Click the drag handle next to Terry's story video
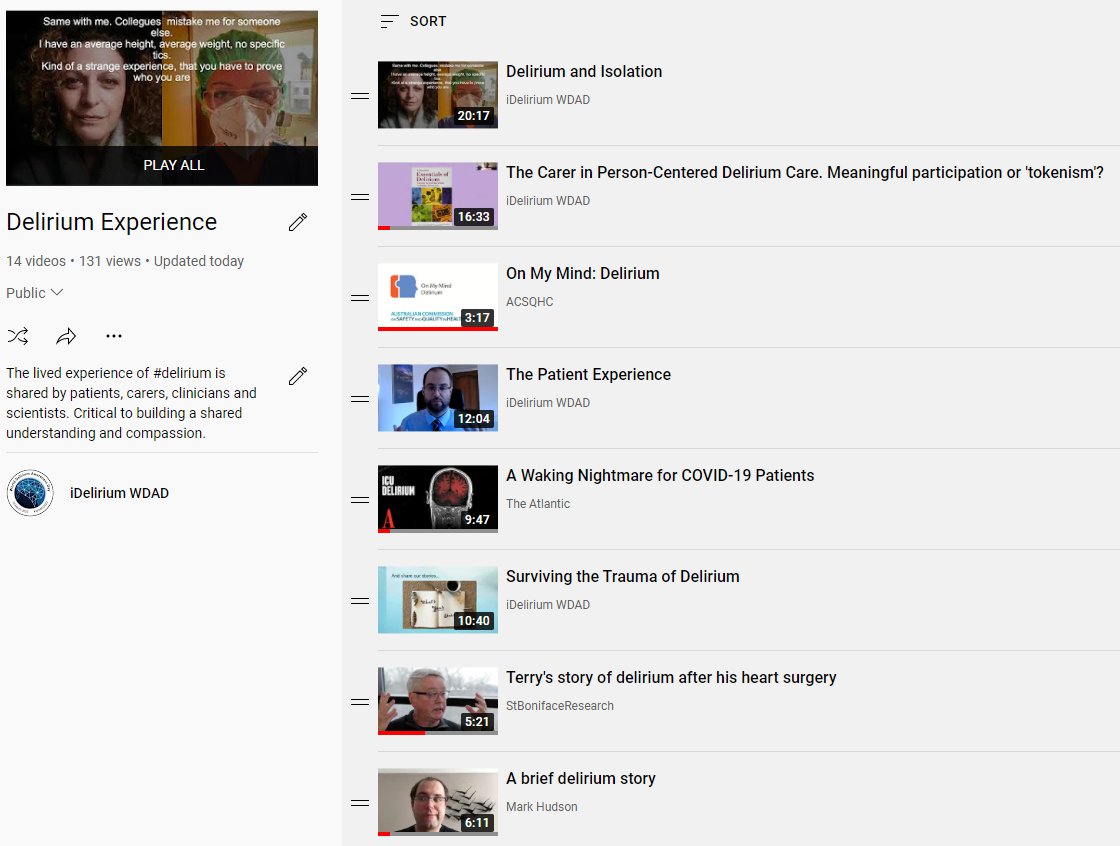The height and width of the screenshot is (846, 1120). 359,701
